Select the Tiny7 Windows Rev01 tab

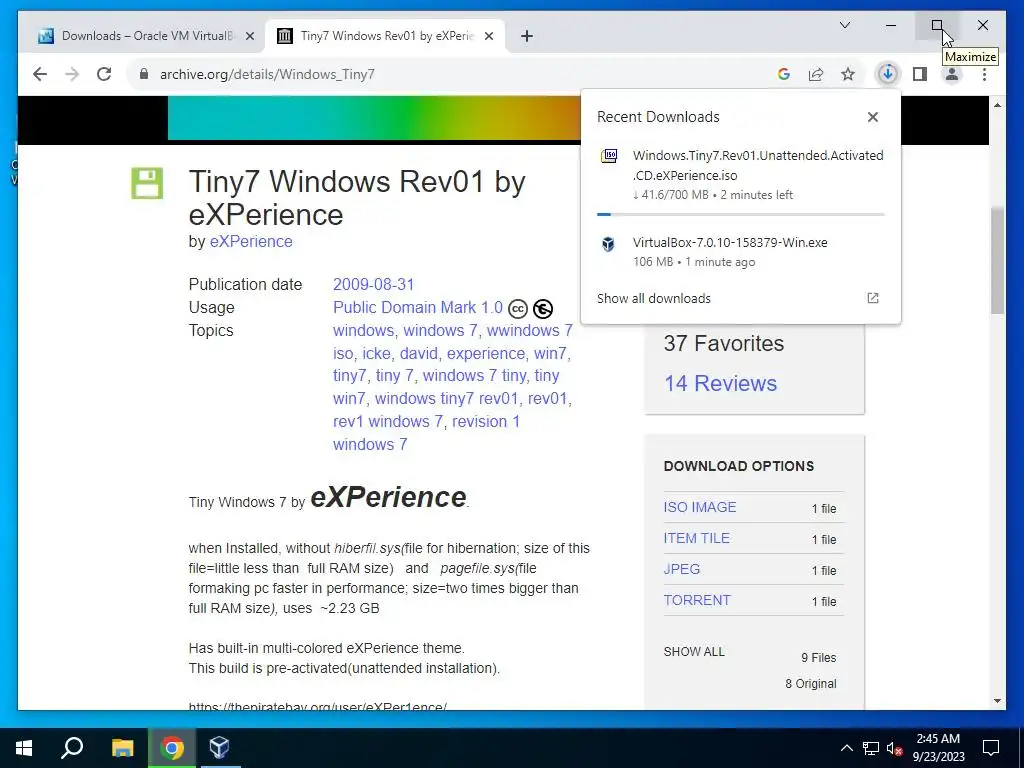tap(384, 36)
